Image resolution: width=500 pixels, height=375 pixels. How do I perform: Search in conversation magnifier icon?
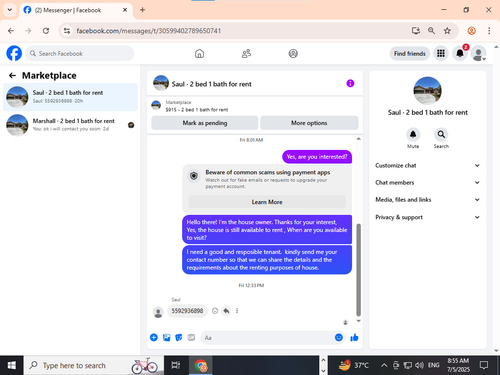point(441,134)
